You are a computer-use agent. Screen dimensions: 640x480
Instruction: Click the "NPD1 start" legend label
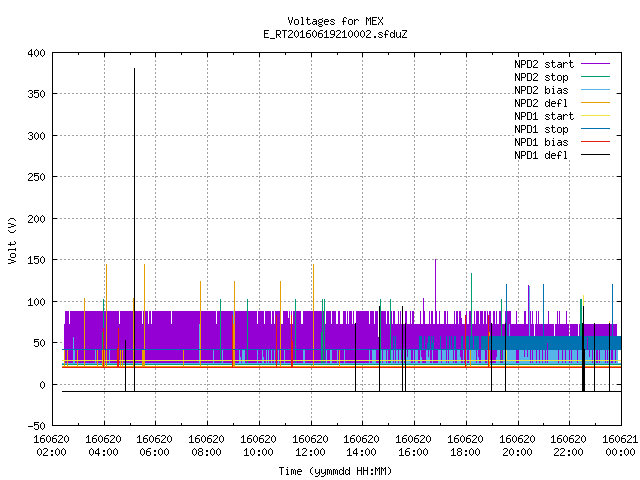tap(544, 116)
